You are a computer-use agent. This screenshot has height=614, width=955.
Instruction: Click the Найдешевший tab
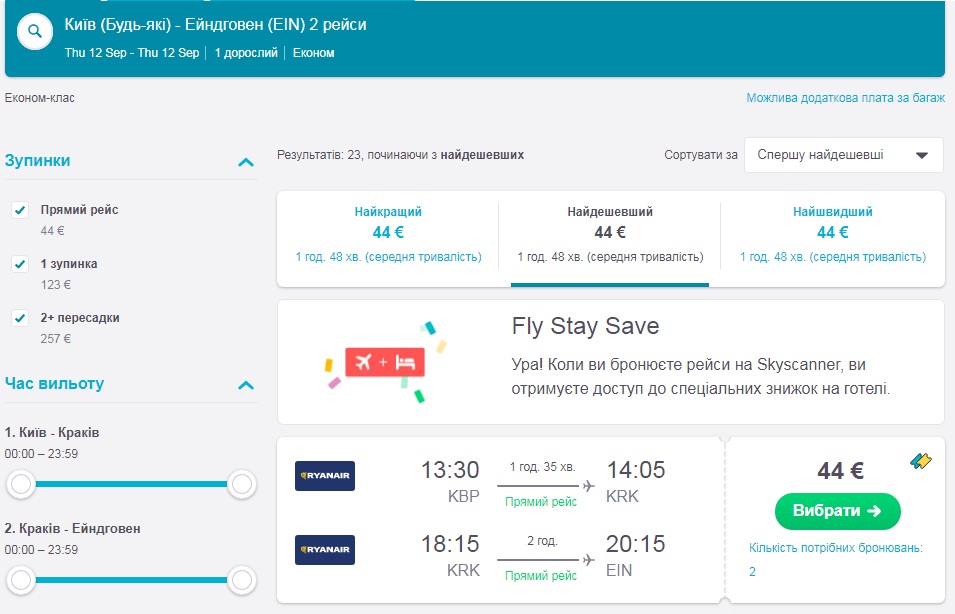click(610, 234)
